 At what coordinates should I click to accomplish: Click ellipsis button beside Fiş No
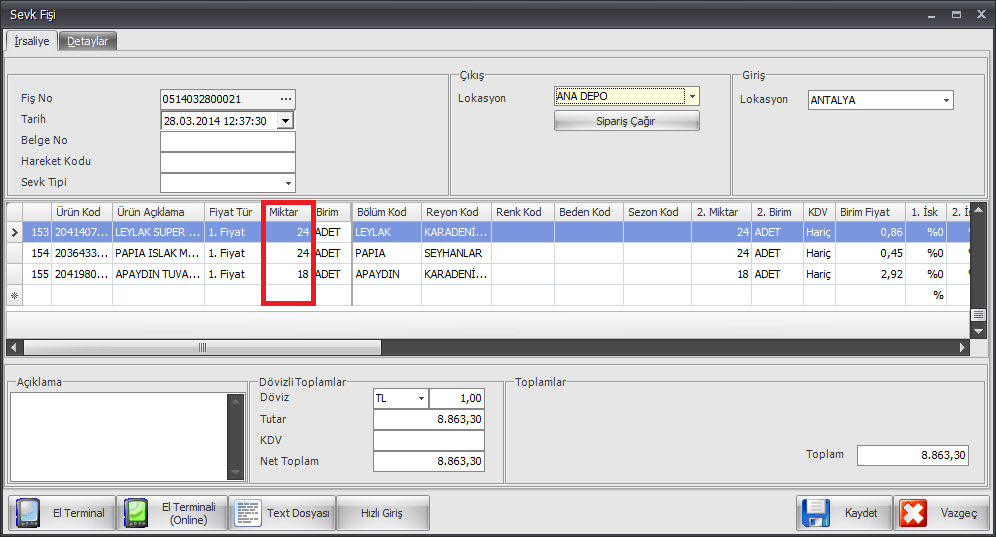pos(286,99)
